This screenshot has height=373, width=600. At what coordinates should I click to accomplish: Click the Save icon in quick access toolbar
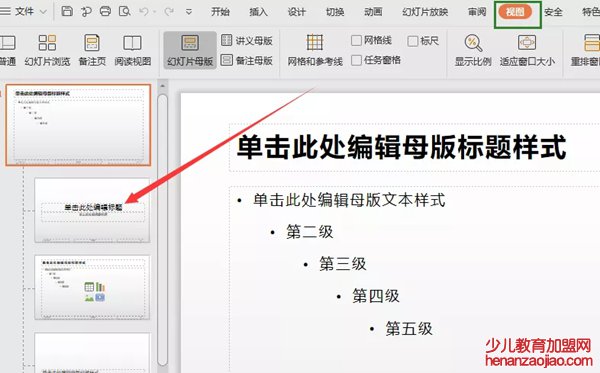(x=67, y=11)
